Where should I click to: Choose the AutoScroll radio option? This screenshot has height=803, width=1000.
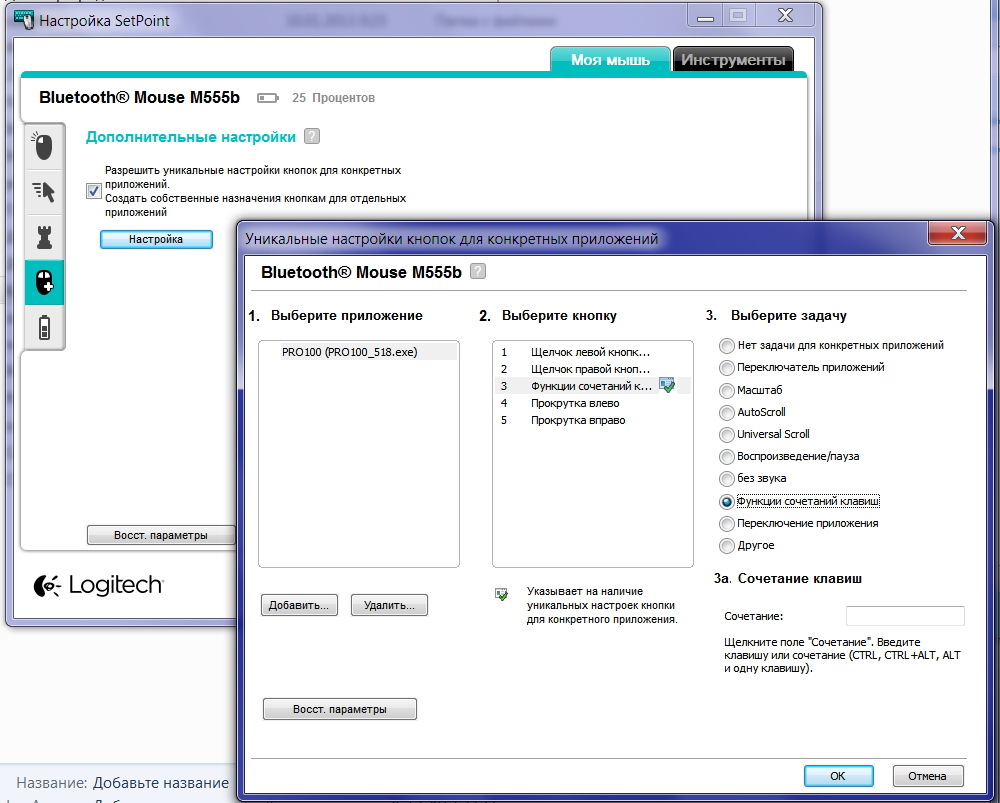pos(726,413)
